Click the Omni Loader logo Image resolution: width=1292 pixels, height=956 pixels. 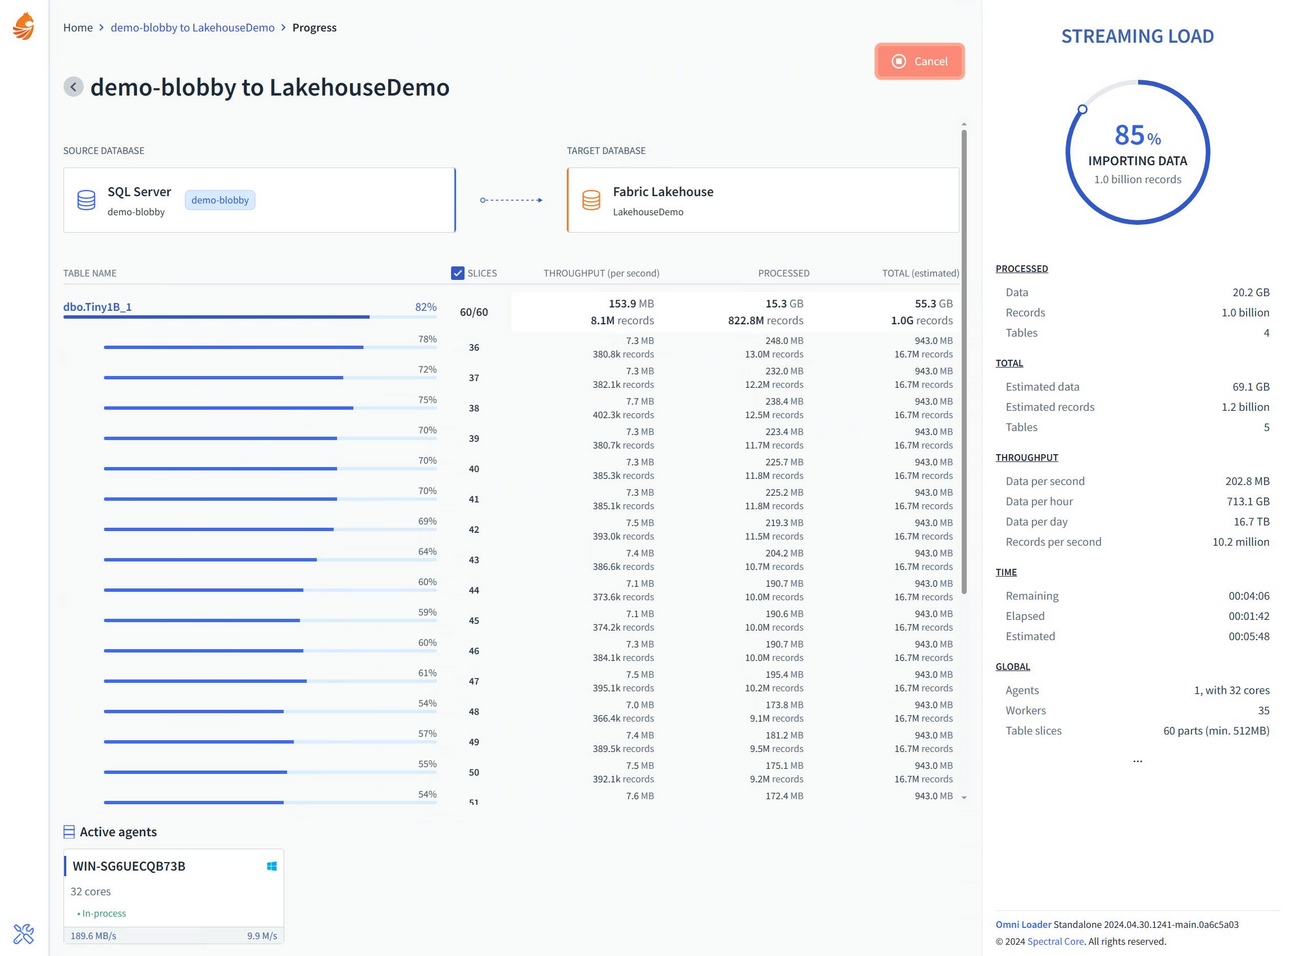[x=22, y=27]
